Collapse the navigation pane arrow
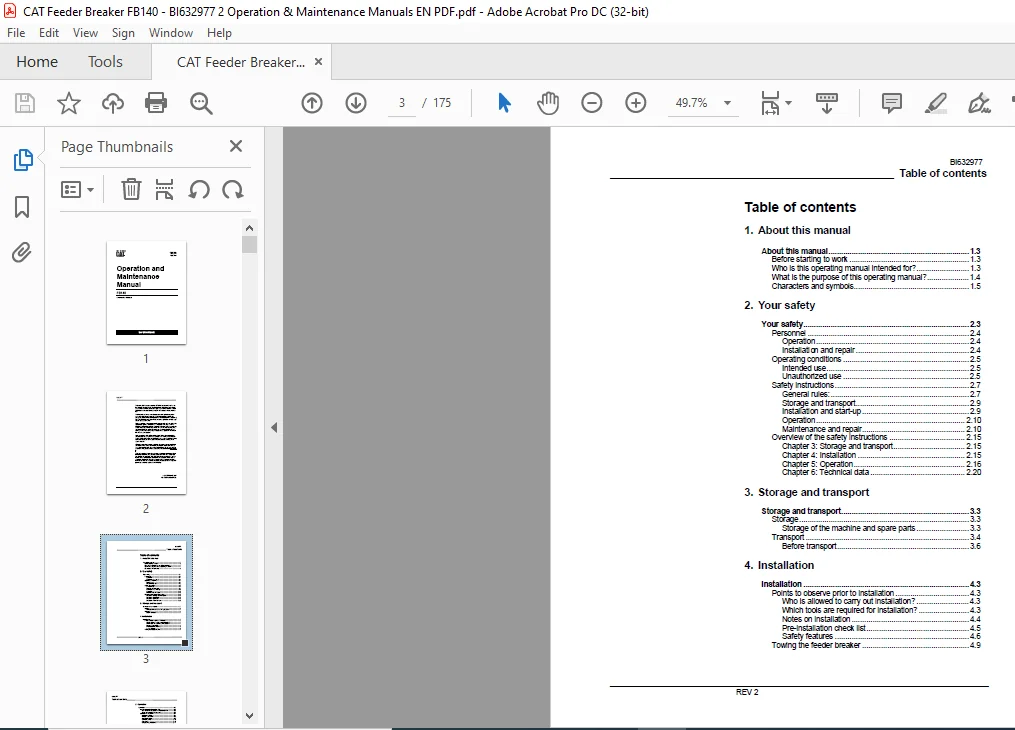The height and width of the screenshot is (730, 1015). (274, 427)
